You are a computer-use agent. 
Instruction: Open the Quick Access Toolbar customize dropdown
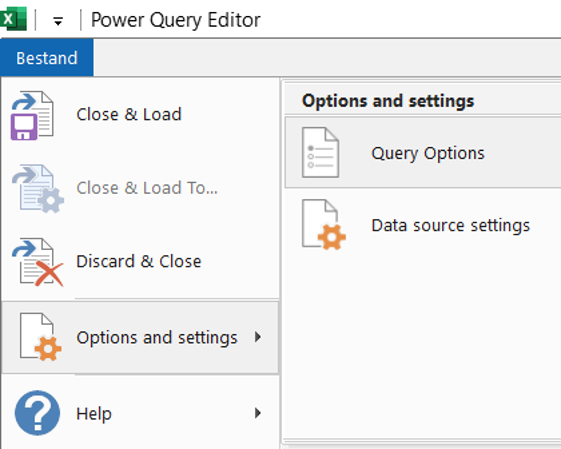pos(58,21)
